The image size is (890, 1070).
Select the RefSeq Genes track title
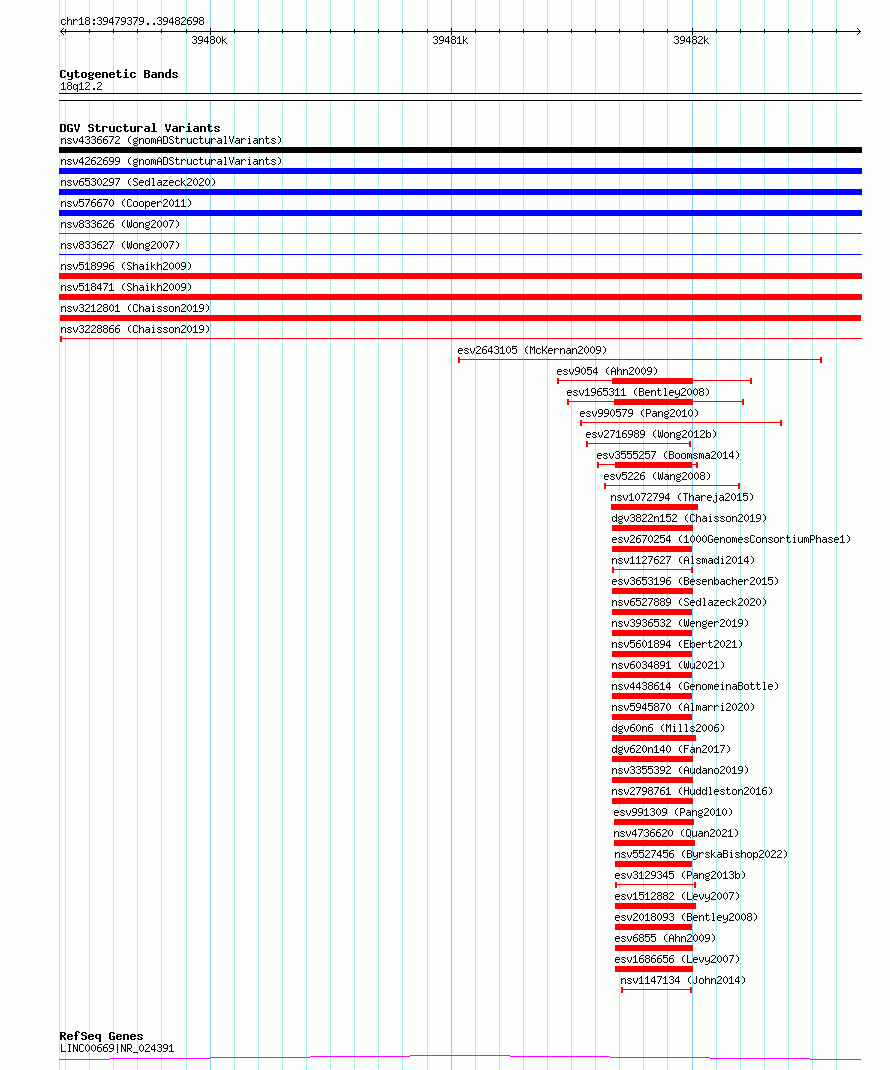coord(101,1037)
